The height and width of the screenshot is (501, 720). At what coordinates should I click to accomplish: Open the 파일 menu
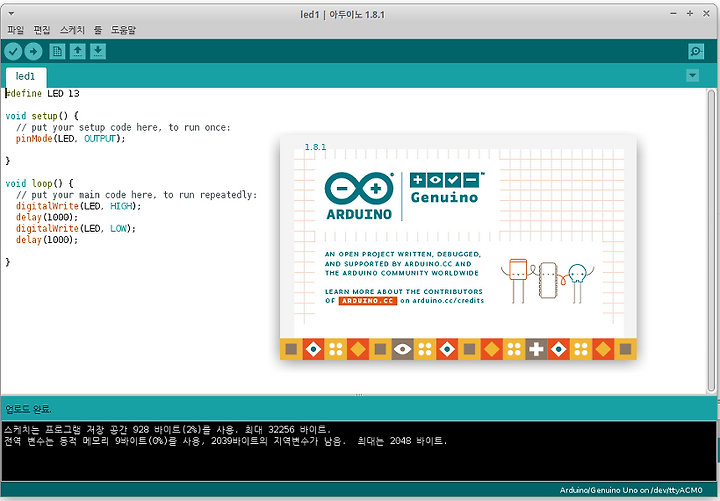pyautogui.click(x=15, y=30)
